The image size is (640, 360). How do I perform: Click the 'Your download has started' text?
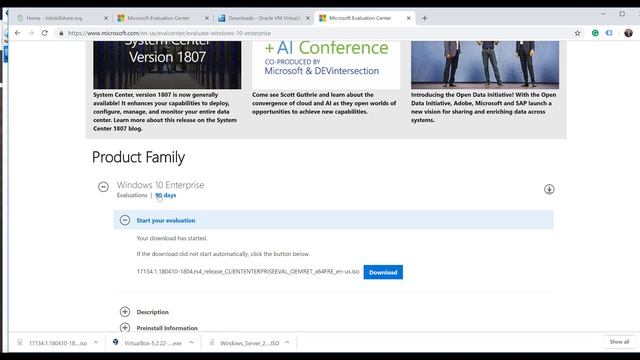click(x=172, y=238)
